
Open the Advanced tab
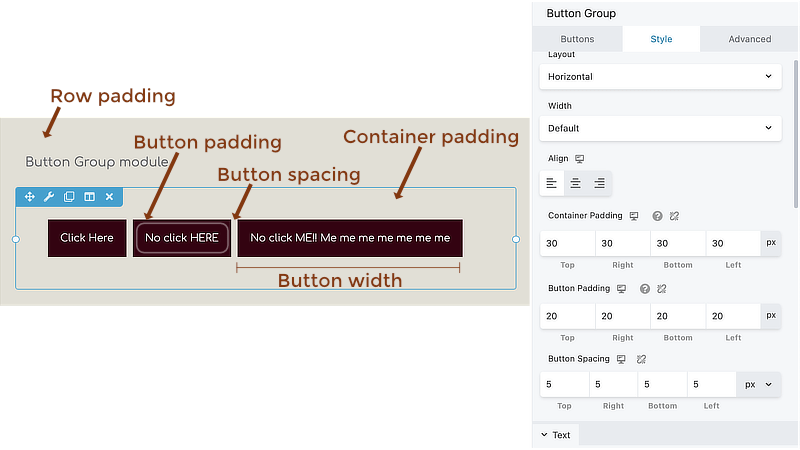click(x=749, y=39)
